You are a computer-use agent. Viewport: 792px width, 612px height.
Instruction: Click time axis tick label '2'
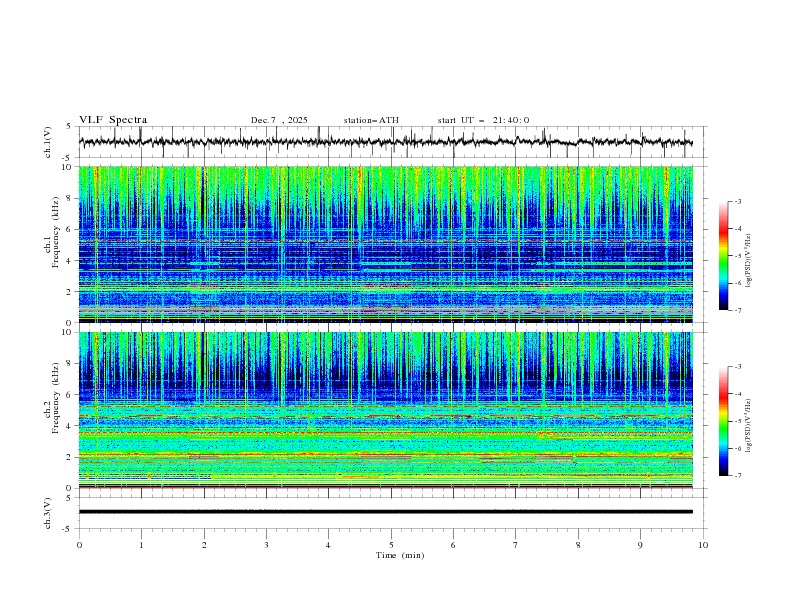[204, 545]
